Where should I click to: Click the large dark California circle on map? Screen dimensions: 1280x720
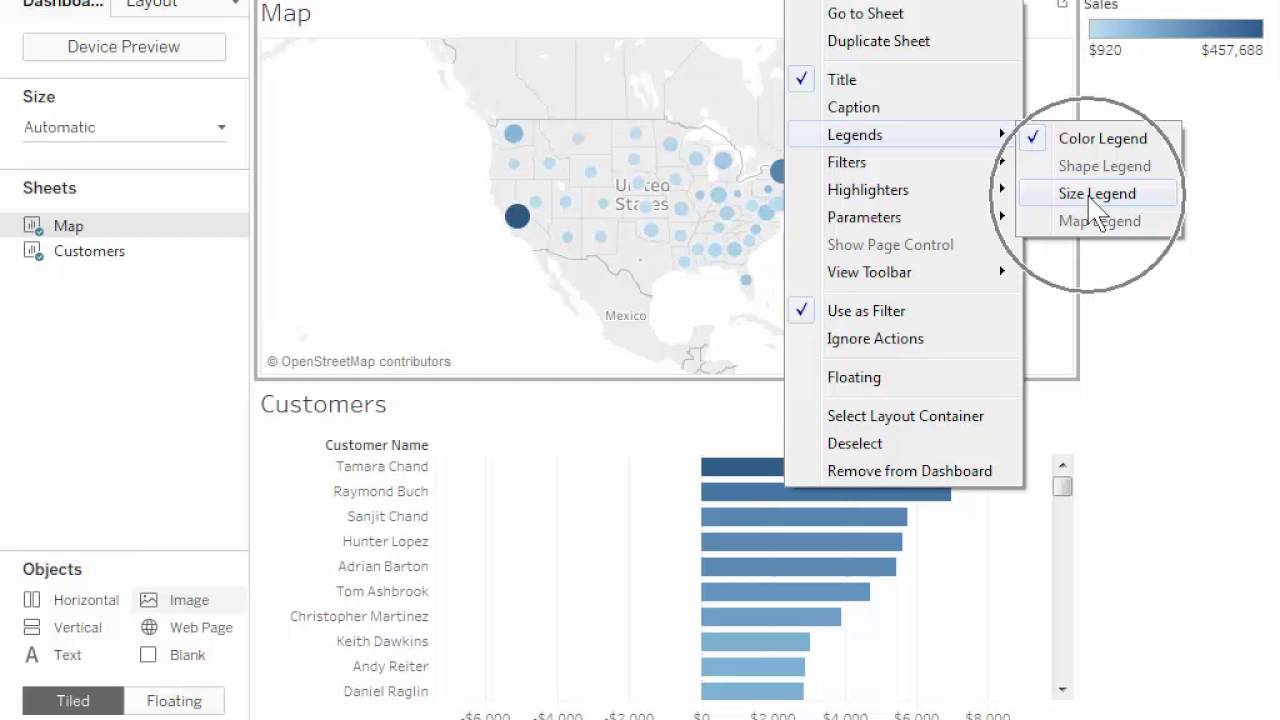(517, 215)
